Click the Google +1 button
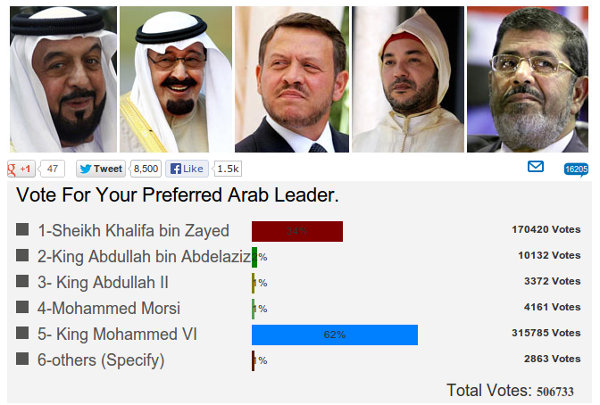600x405 pixels. [x=21, y=169]
